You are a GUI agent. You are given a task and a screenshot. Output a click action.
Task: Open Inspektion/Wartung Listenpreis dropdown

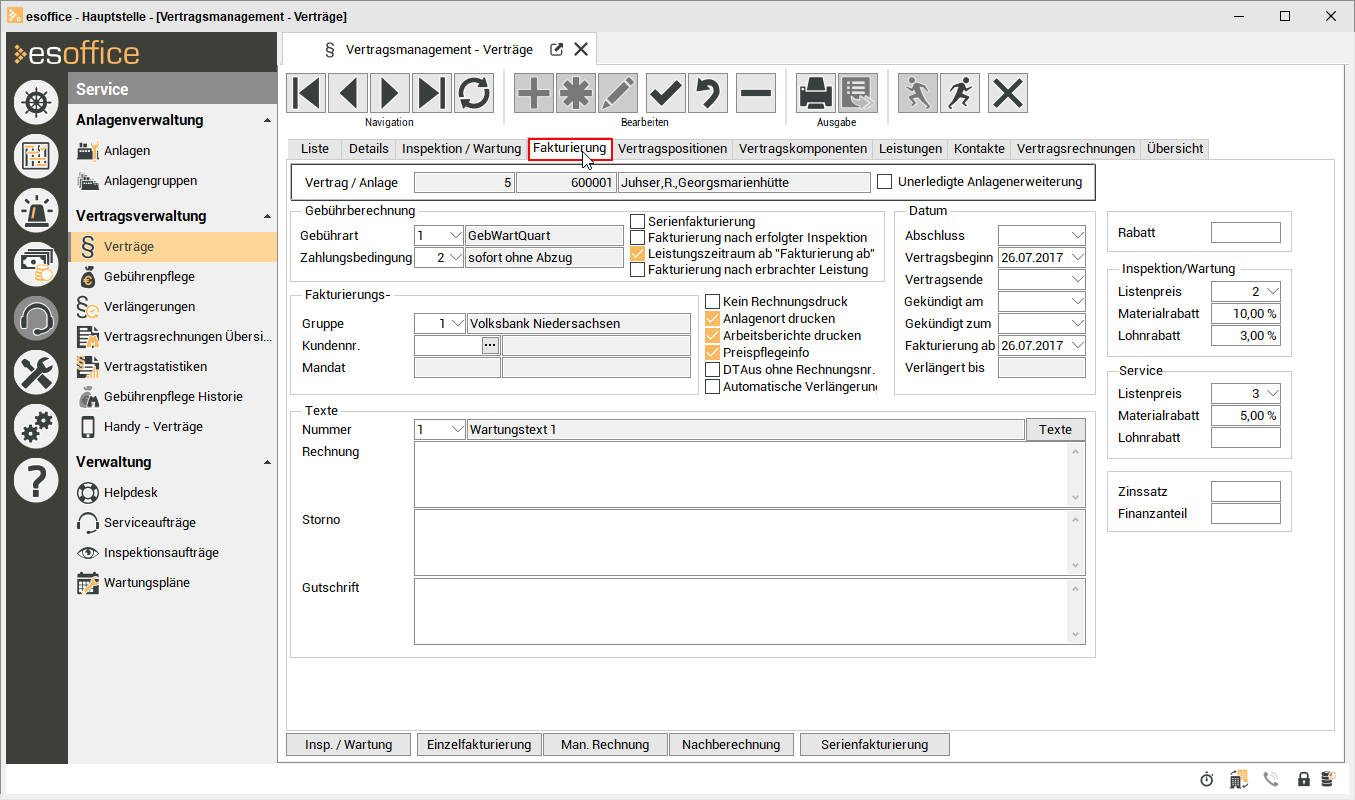tap(1272, 291)
